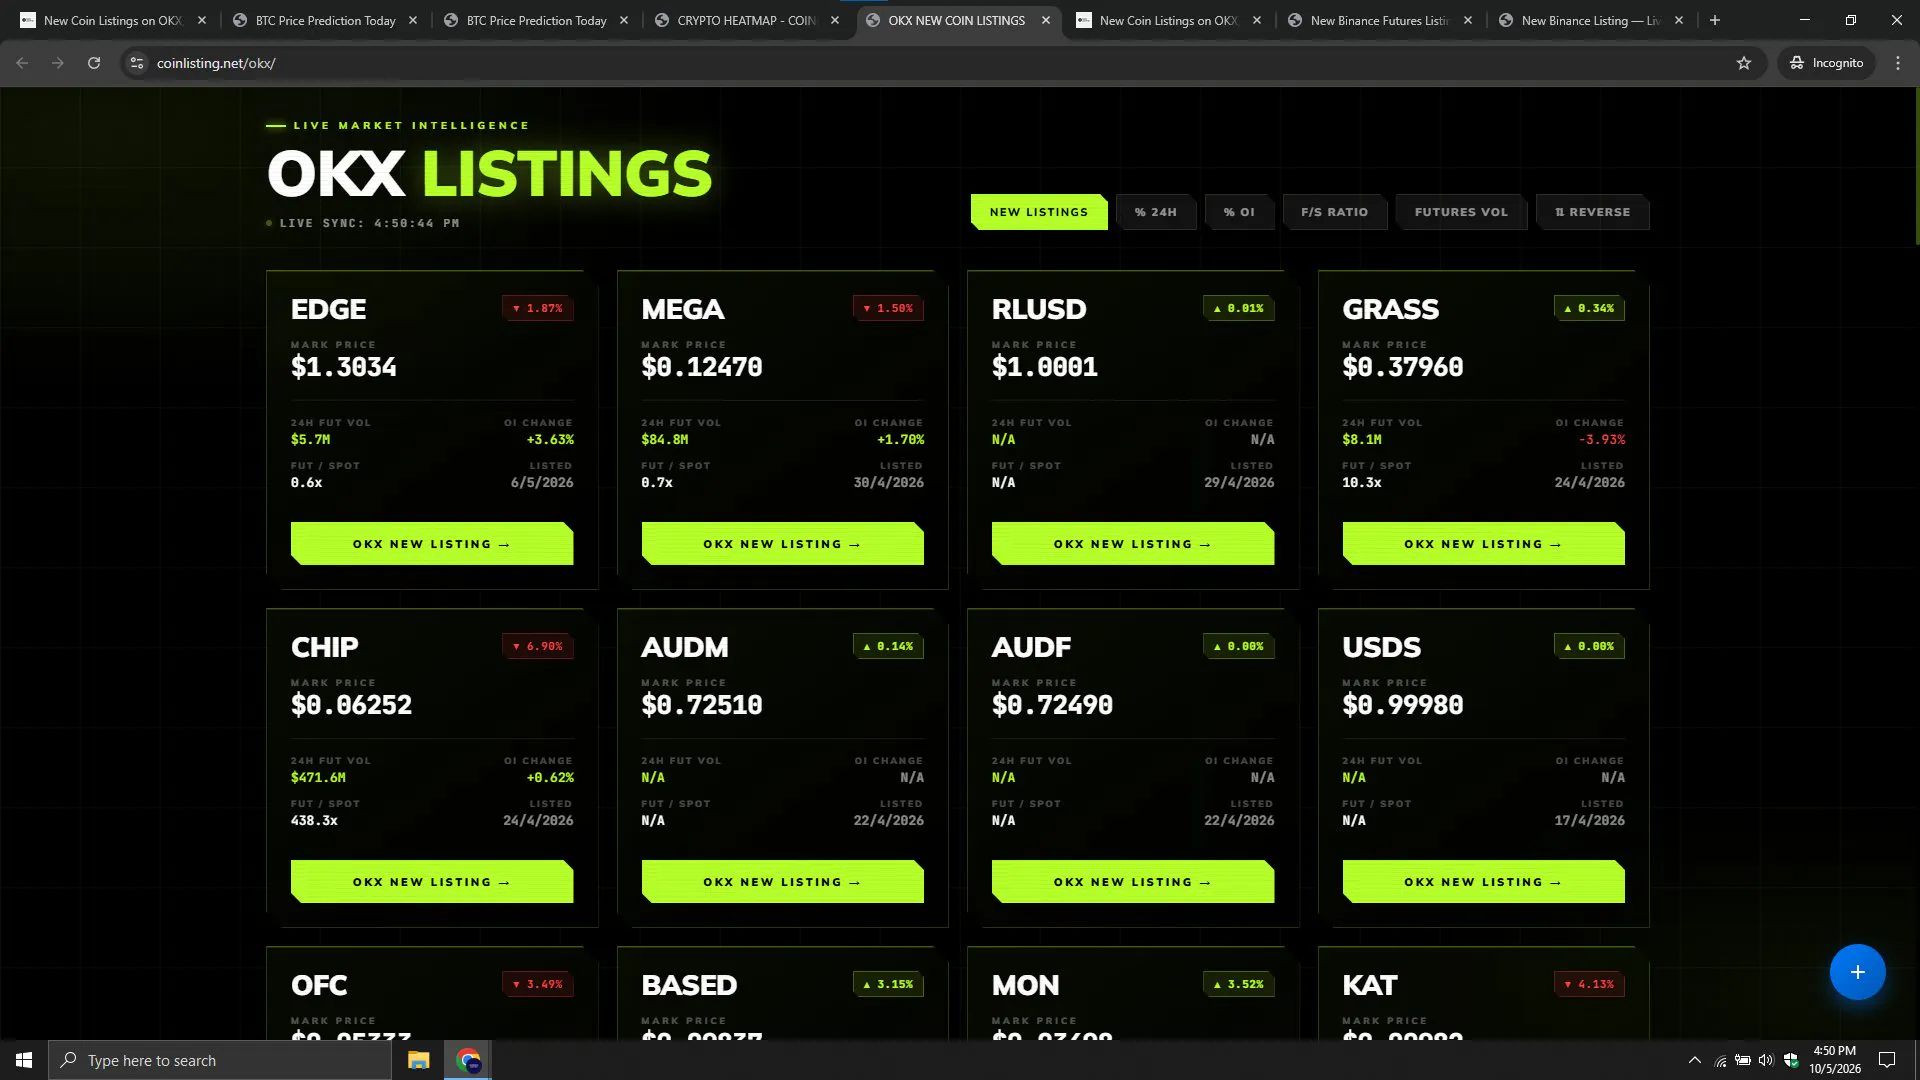Open OKX NEW LISTING button for EDGE
The width and height of the screenshot is (1920, 1080).
tap(432, 544)
